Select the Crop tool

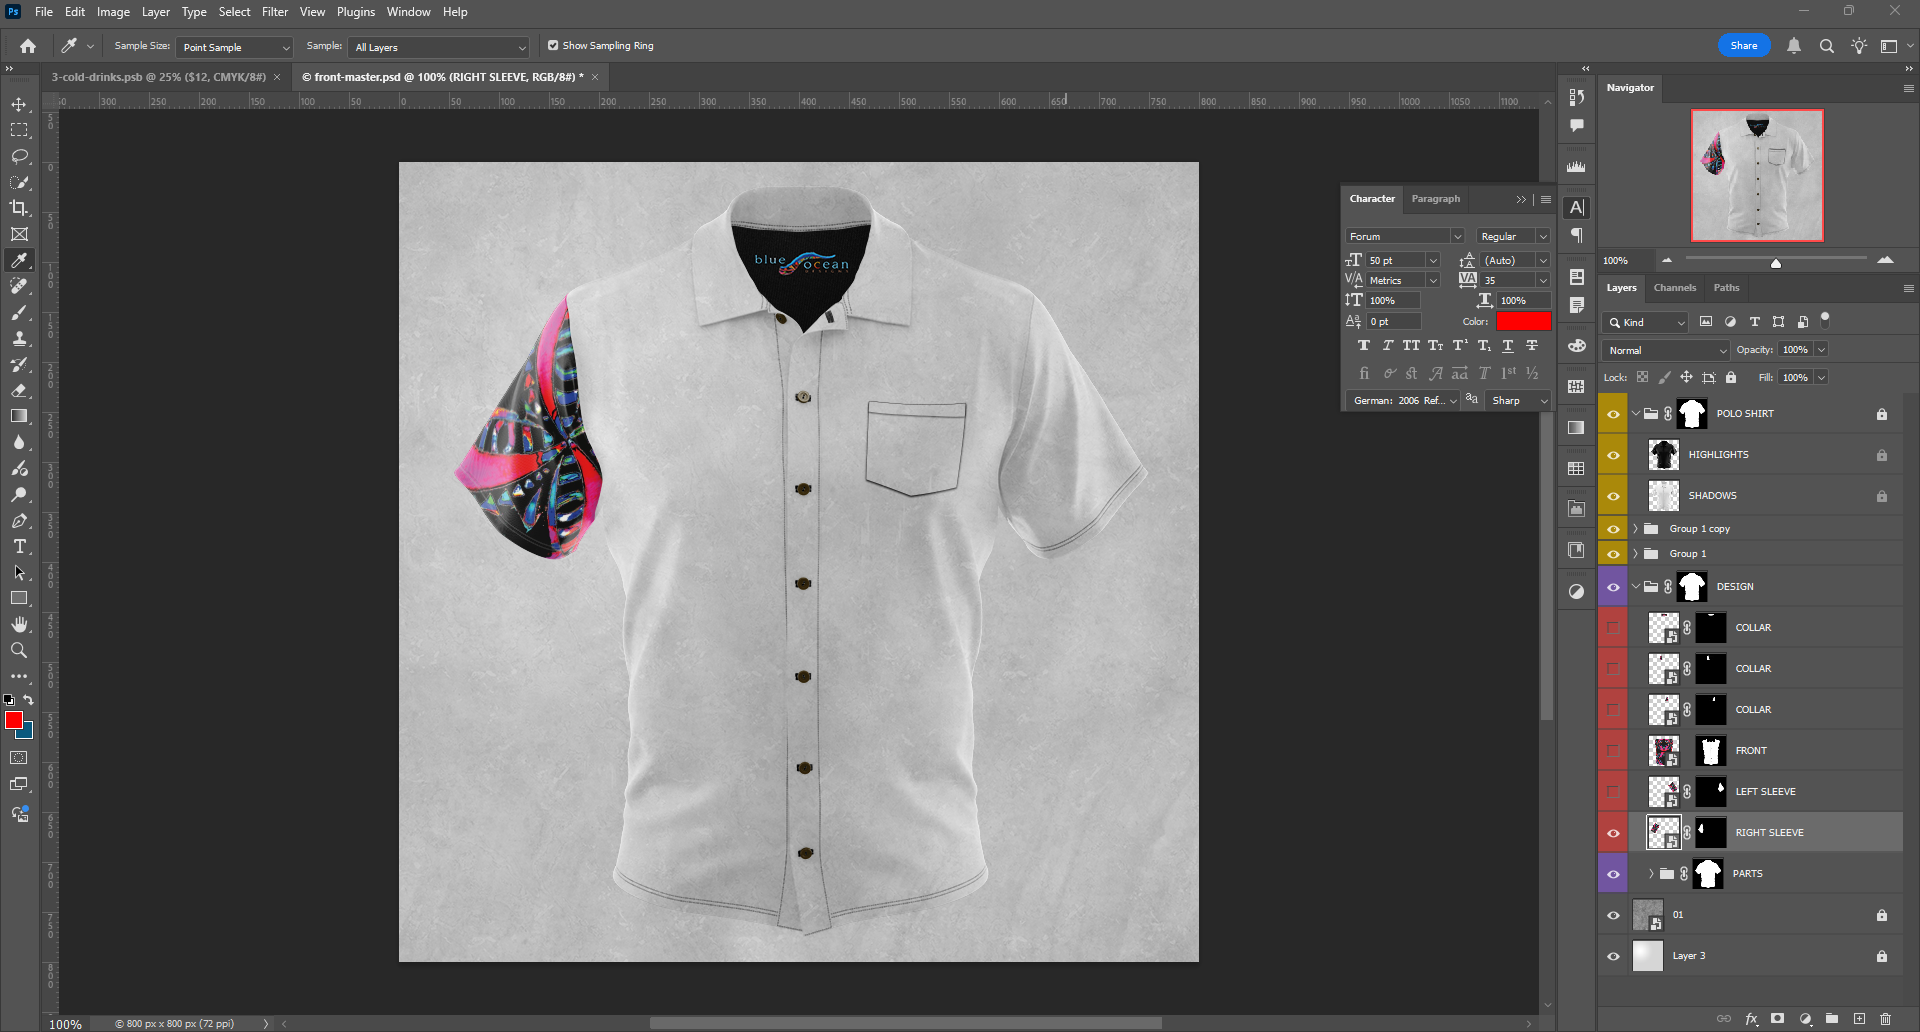[19, 208]
